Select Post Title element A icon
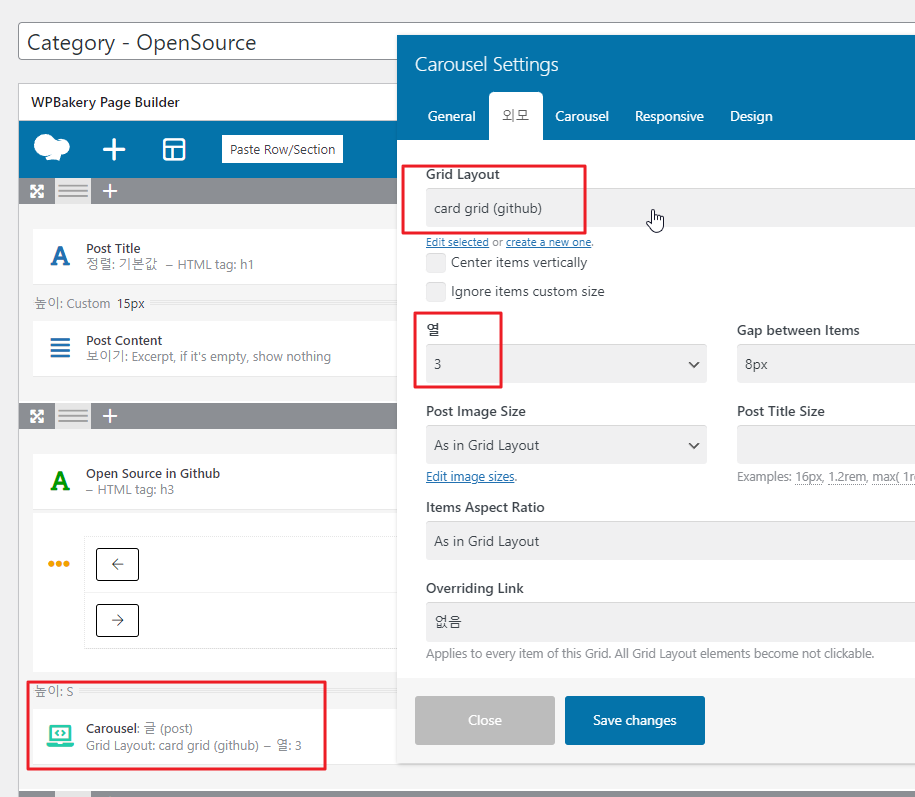 pos(60,256)
